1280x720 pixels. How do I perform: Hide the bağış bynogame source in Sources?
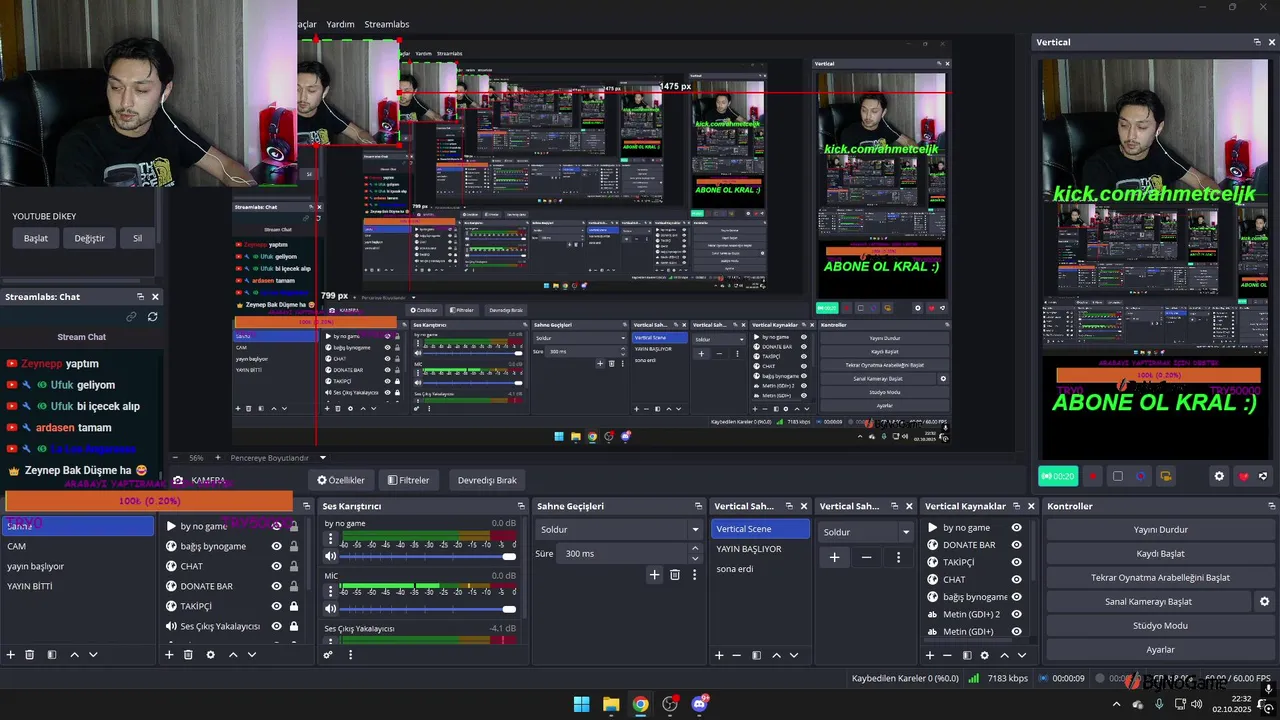point(277,546)
